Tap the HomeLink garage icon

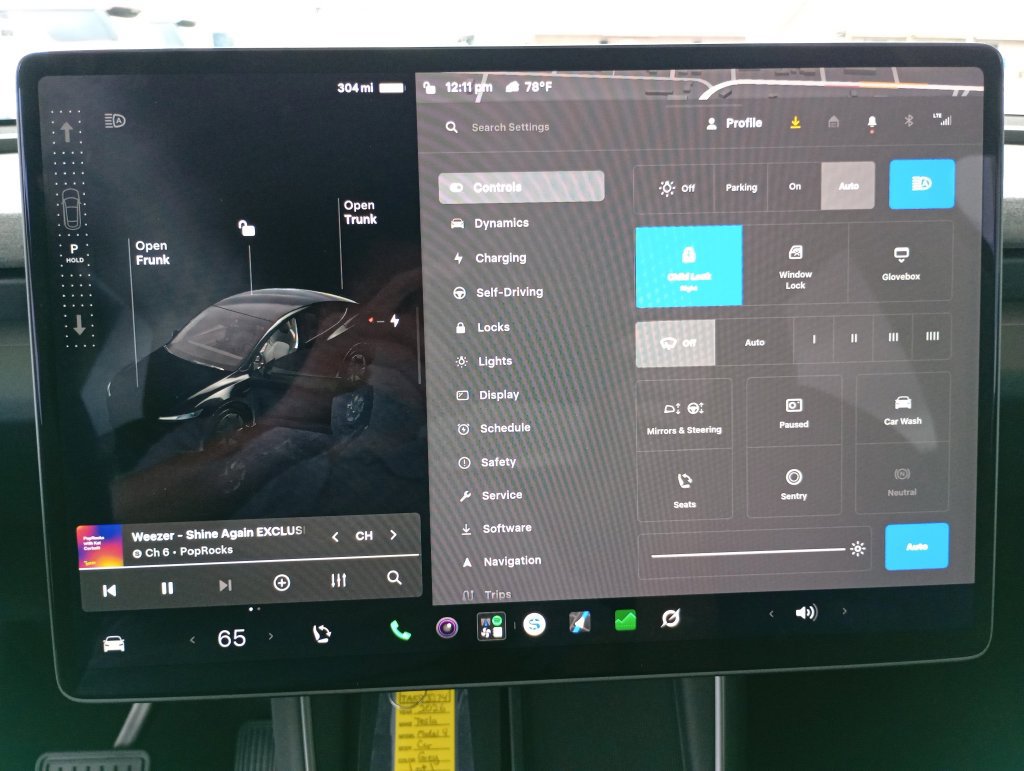point(833,121)
